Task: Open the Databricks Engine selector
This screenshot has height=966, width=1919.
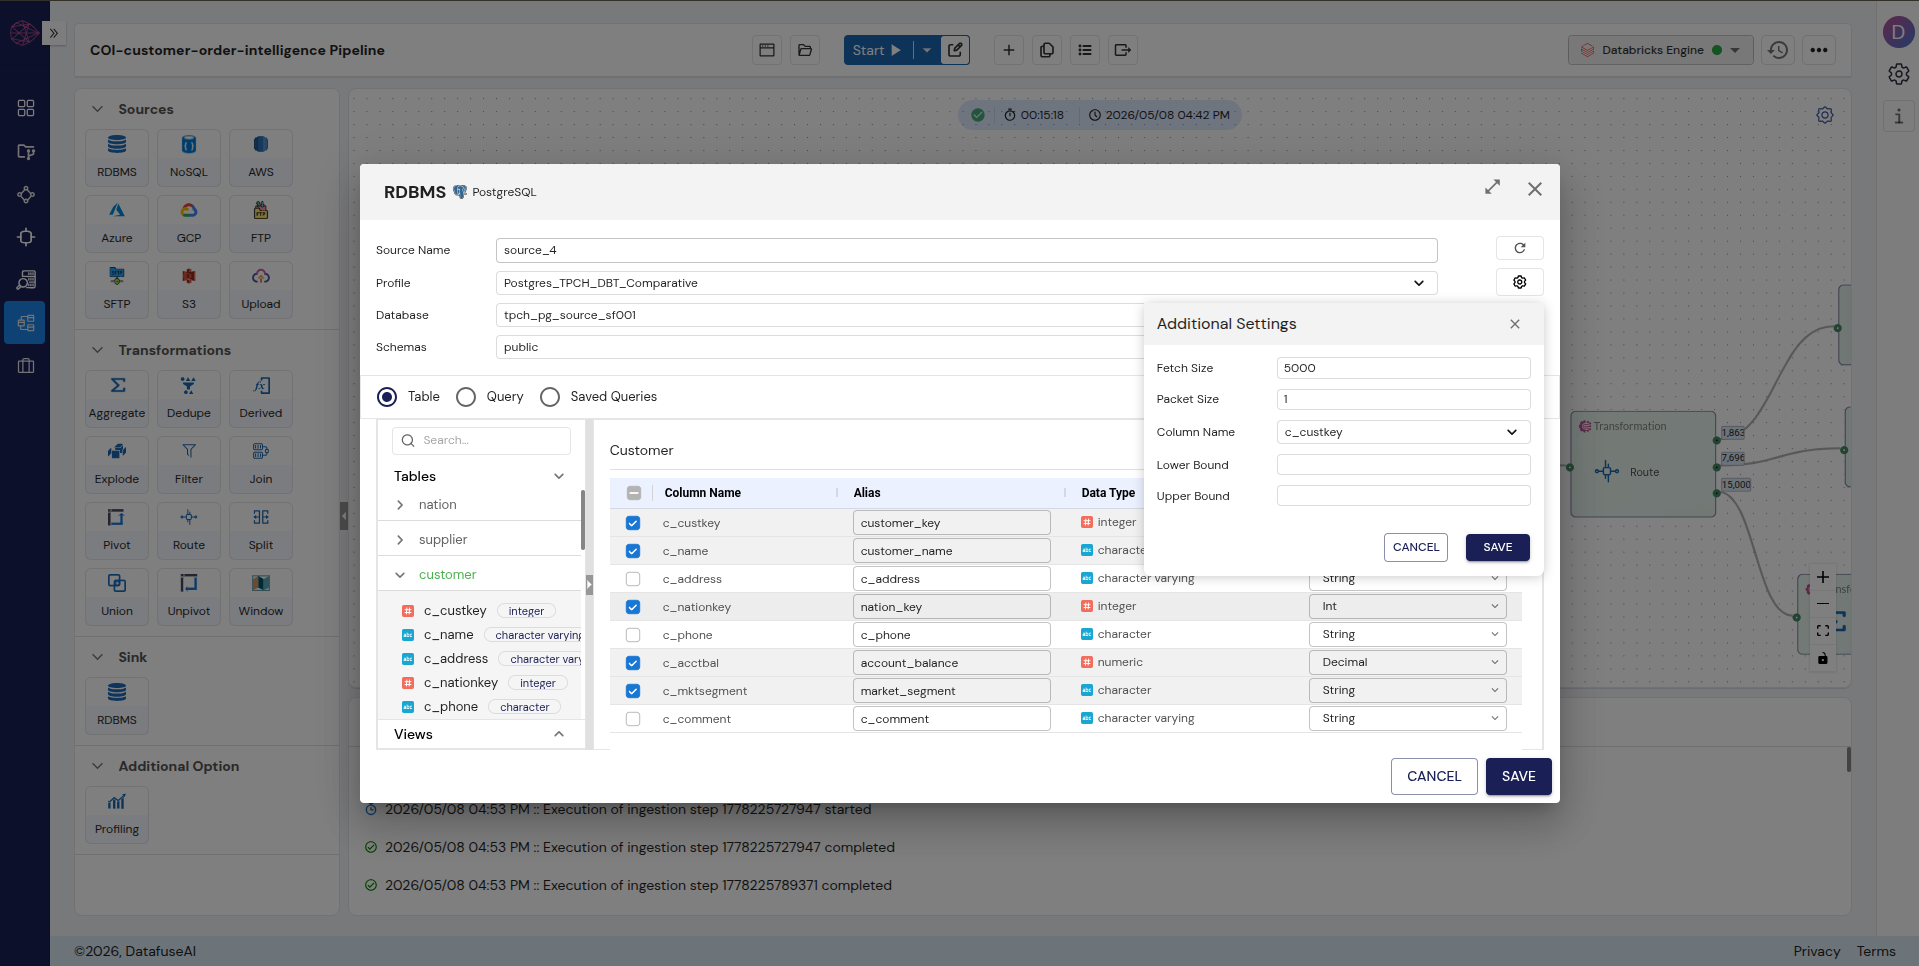Action: (x=1660, y=50)
